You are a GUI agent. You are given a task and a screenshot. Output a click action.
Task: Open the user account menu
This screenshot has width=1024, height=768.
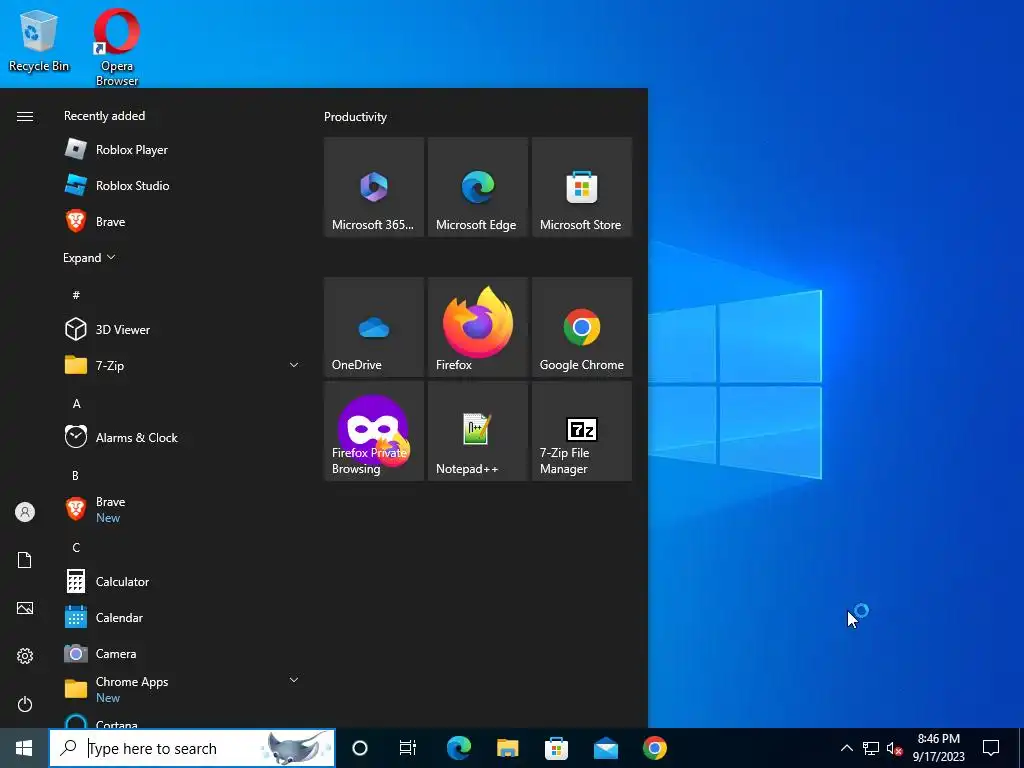pos(25,512)
